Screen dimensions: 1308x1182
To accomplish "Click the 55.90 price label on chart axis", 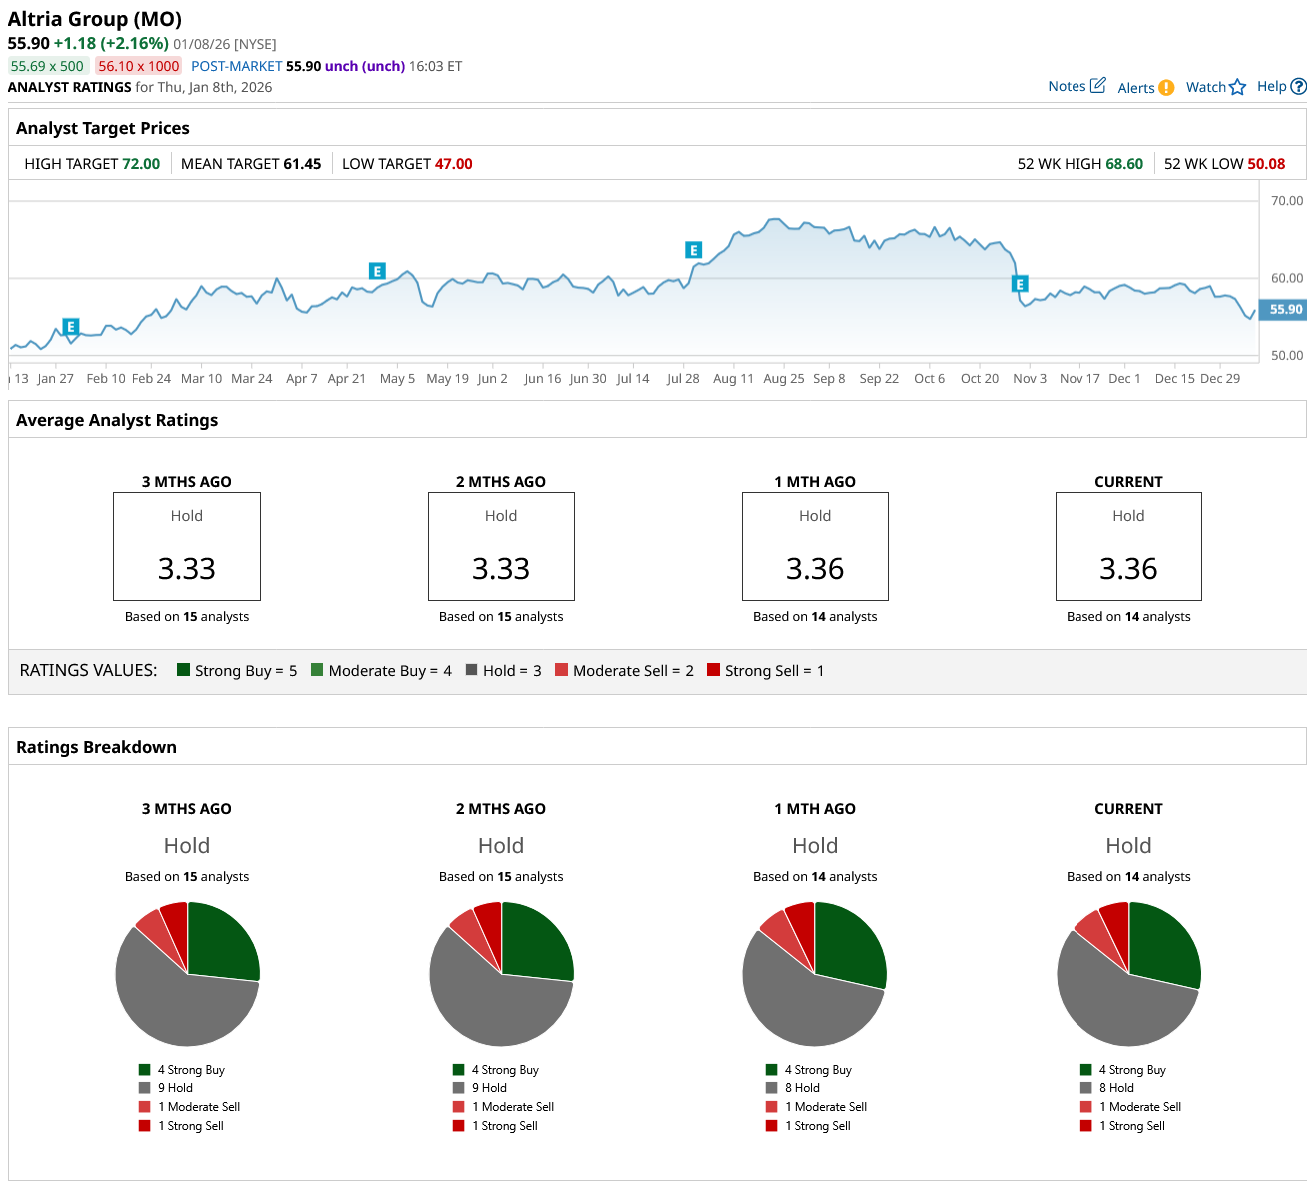I will click(x=1285, y=310).
